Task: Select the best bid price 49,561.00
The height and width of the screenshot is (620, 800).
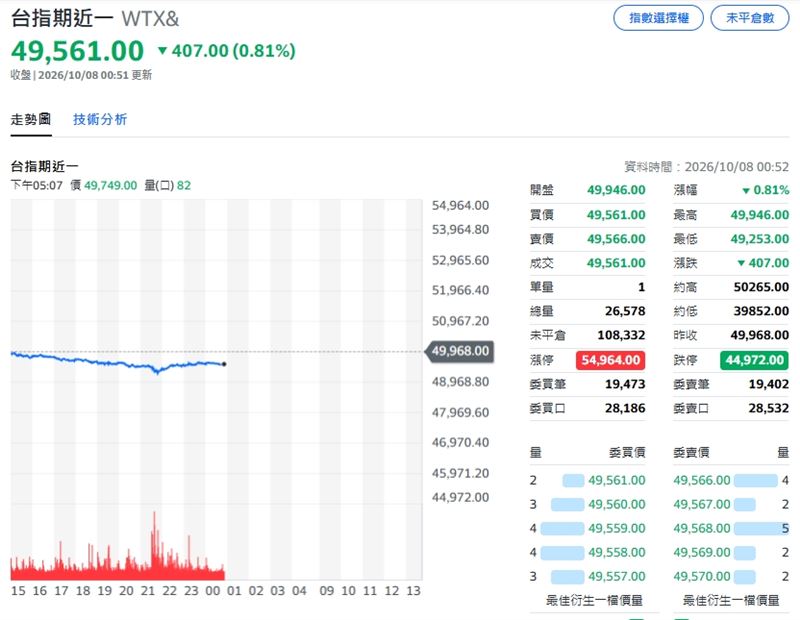Action: point(616,480)
